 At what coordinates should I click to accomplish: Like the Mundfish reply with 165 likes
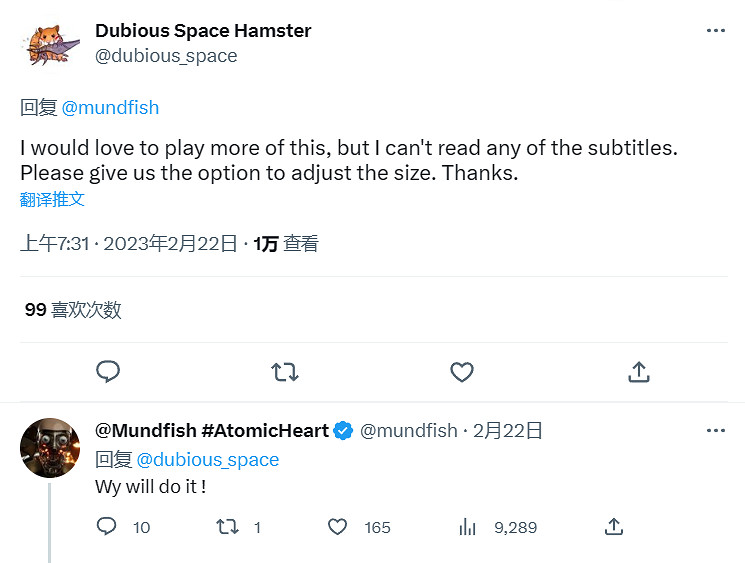point(338,526)
